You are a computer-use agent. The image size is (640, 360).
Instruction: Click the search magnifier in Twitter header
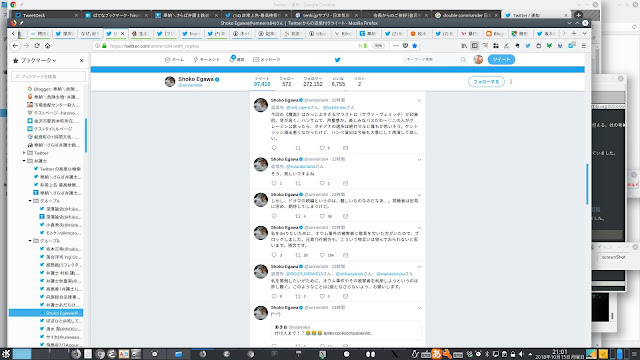coord(463,60)
